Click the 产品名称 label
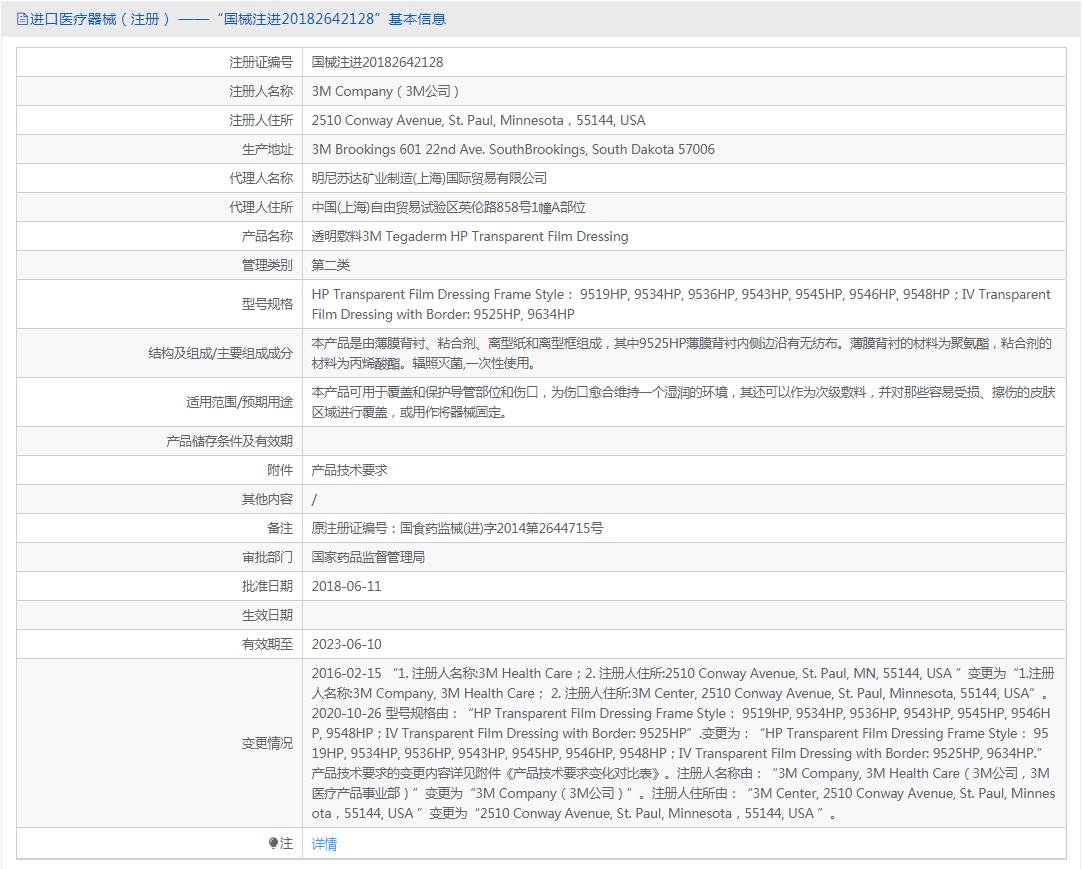The image size is (1082, 869). point(267,236)
